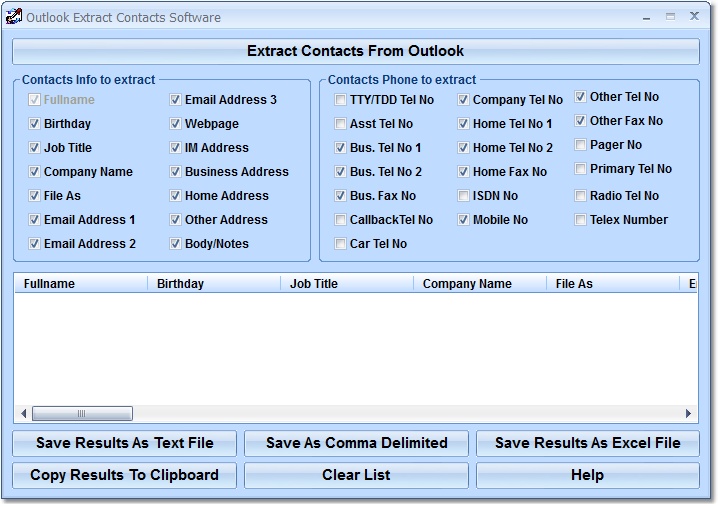Image resolution: width=718 pixels, height=506 pixels.
Task: Toggle Other Address checkbox
Action: (x=175, y=220)
